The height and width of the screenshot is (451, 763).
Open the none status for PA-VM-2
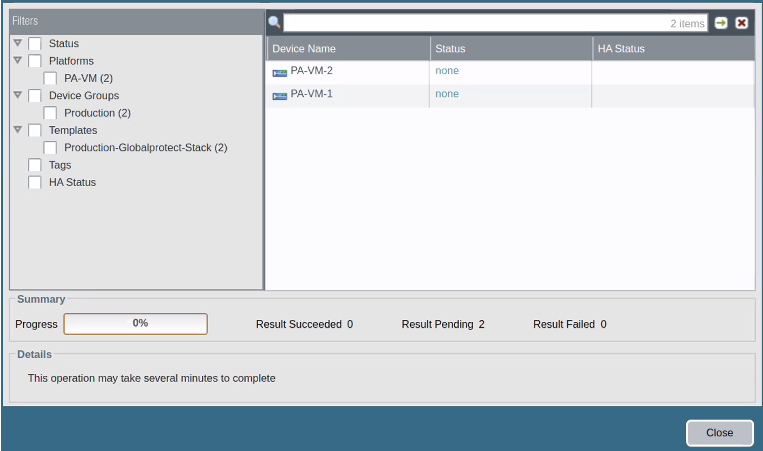[447, 71]
